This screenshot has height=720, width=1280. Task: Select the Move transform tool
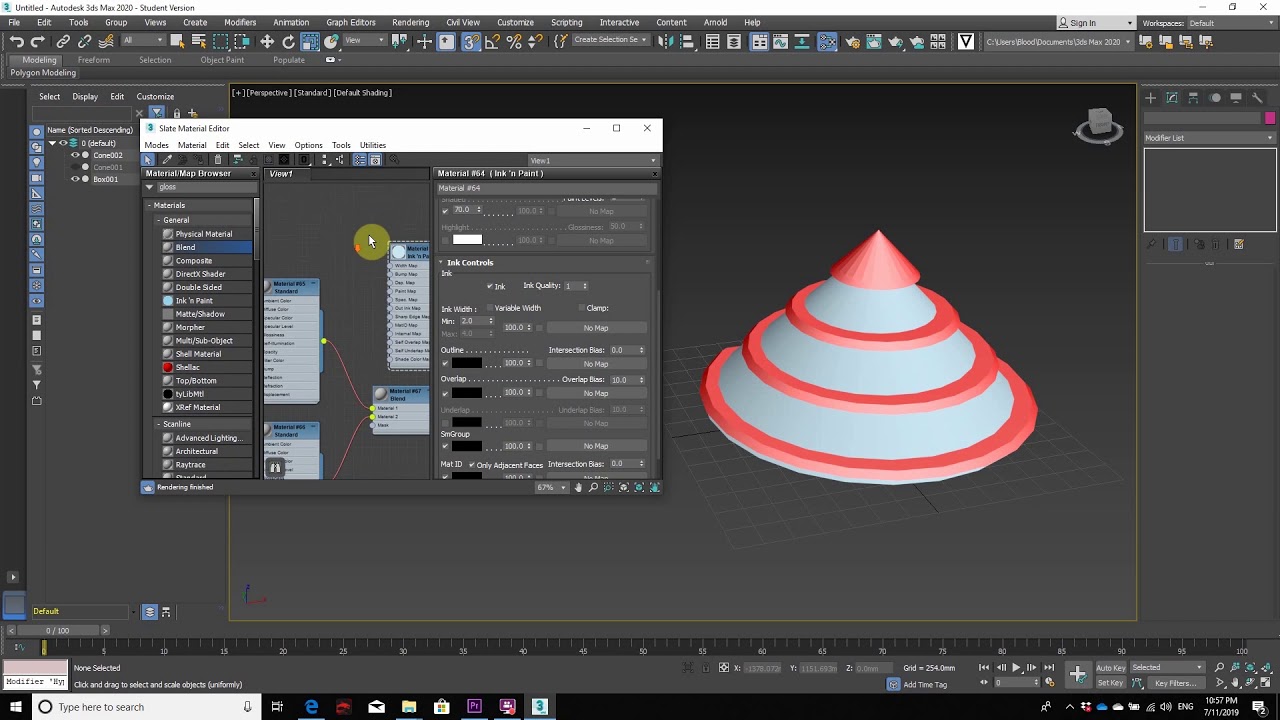(267, 41)
